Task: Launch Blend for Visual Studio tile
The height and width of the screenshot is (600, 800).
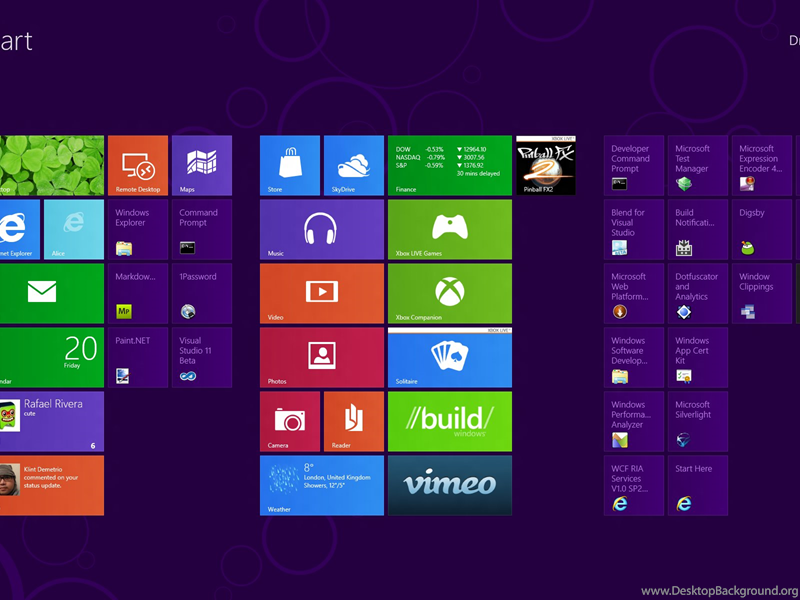Action: [x=634, y=230]
